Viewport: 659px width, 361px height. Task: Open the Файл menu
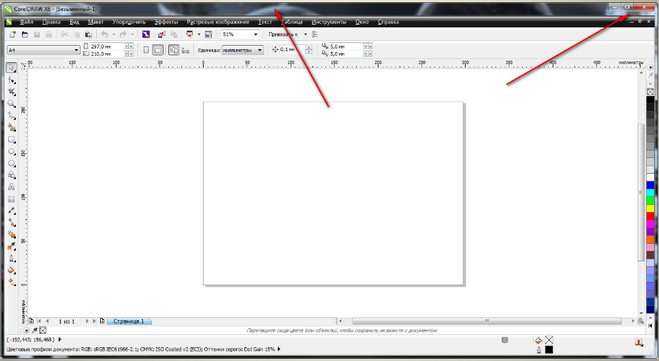(x=26, y=22)
